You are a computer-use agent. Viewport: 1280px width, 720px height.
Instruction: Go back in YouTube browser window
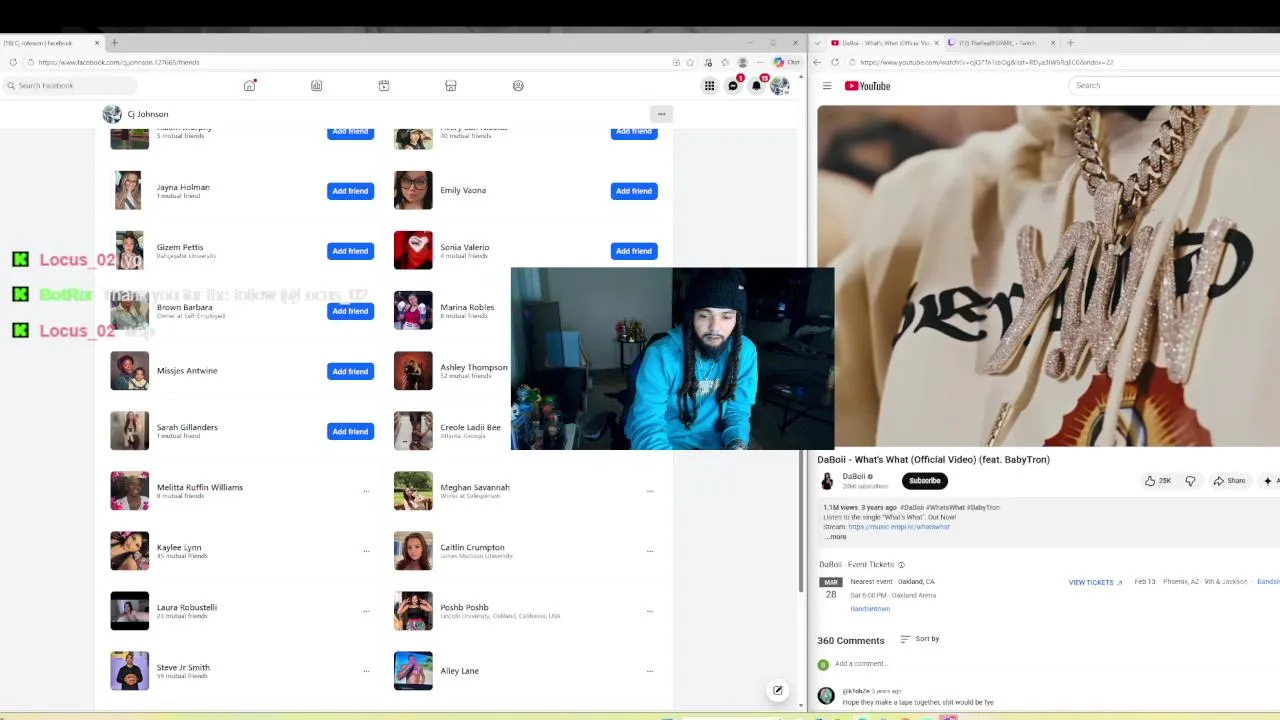point(817,62)
